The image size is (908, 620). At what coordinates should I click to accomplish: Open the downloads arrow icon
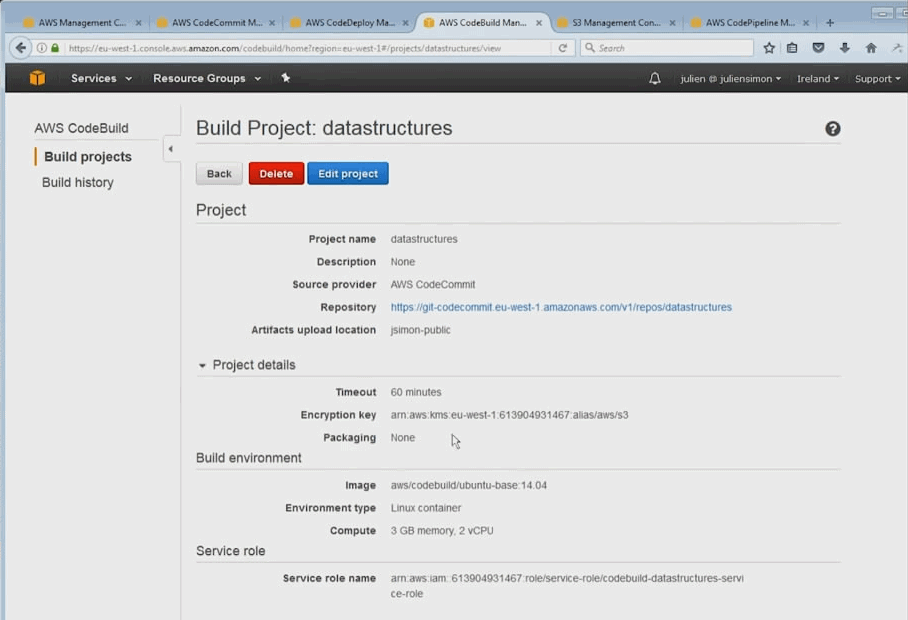point(844,48)
